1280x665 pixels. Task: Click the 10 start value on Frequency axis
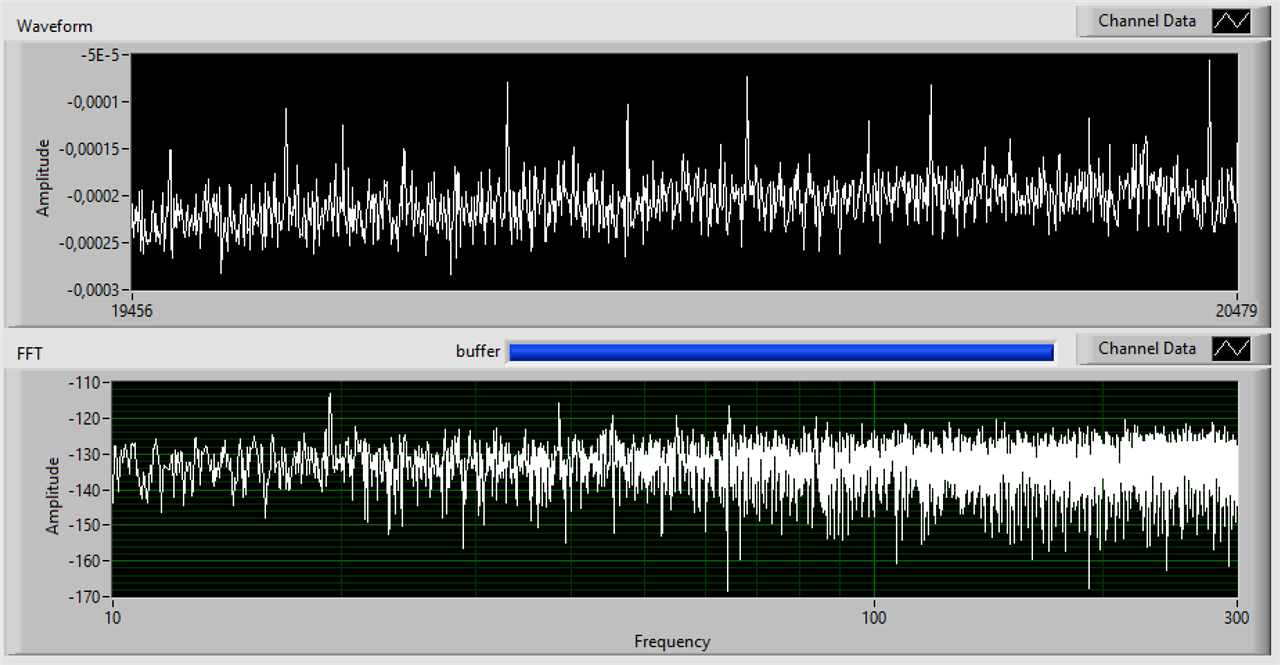[113, 617]
